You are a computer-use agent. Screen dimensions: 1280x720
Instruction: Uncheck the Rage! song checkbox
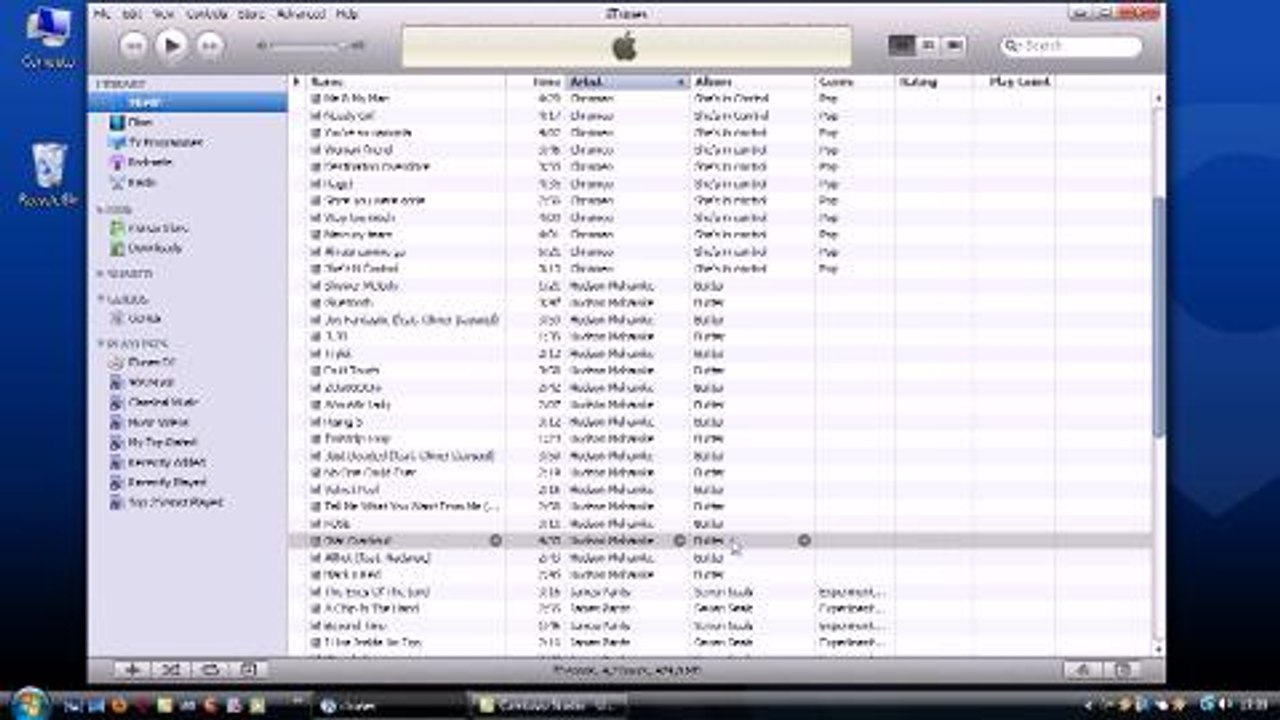[316, 184]
